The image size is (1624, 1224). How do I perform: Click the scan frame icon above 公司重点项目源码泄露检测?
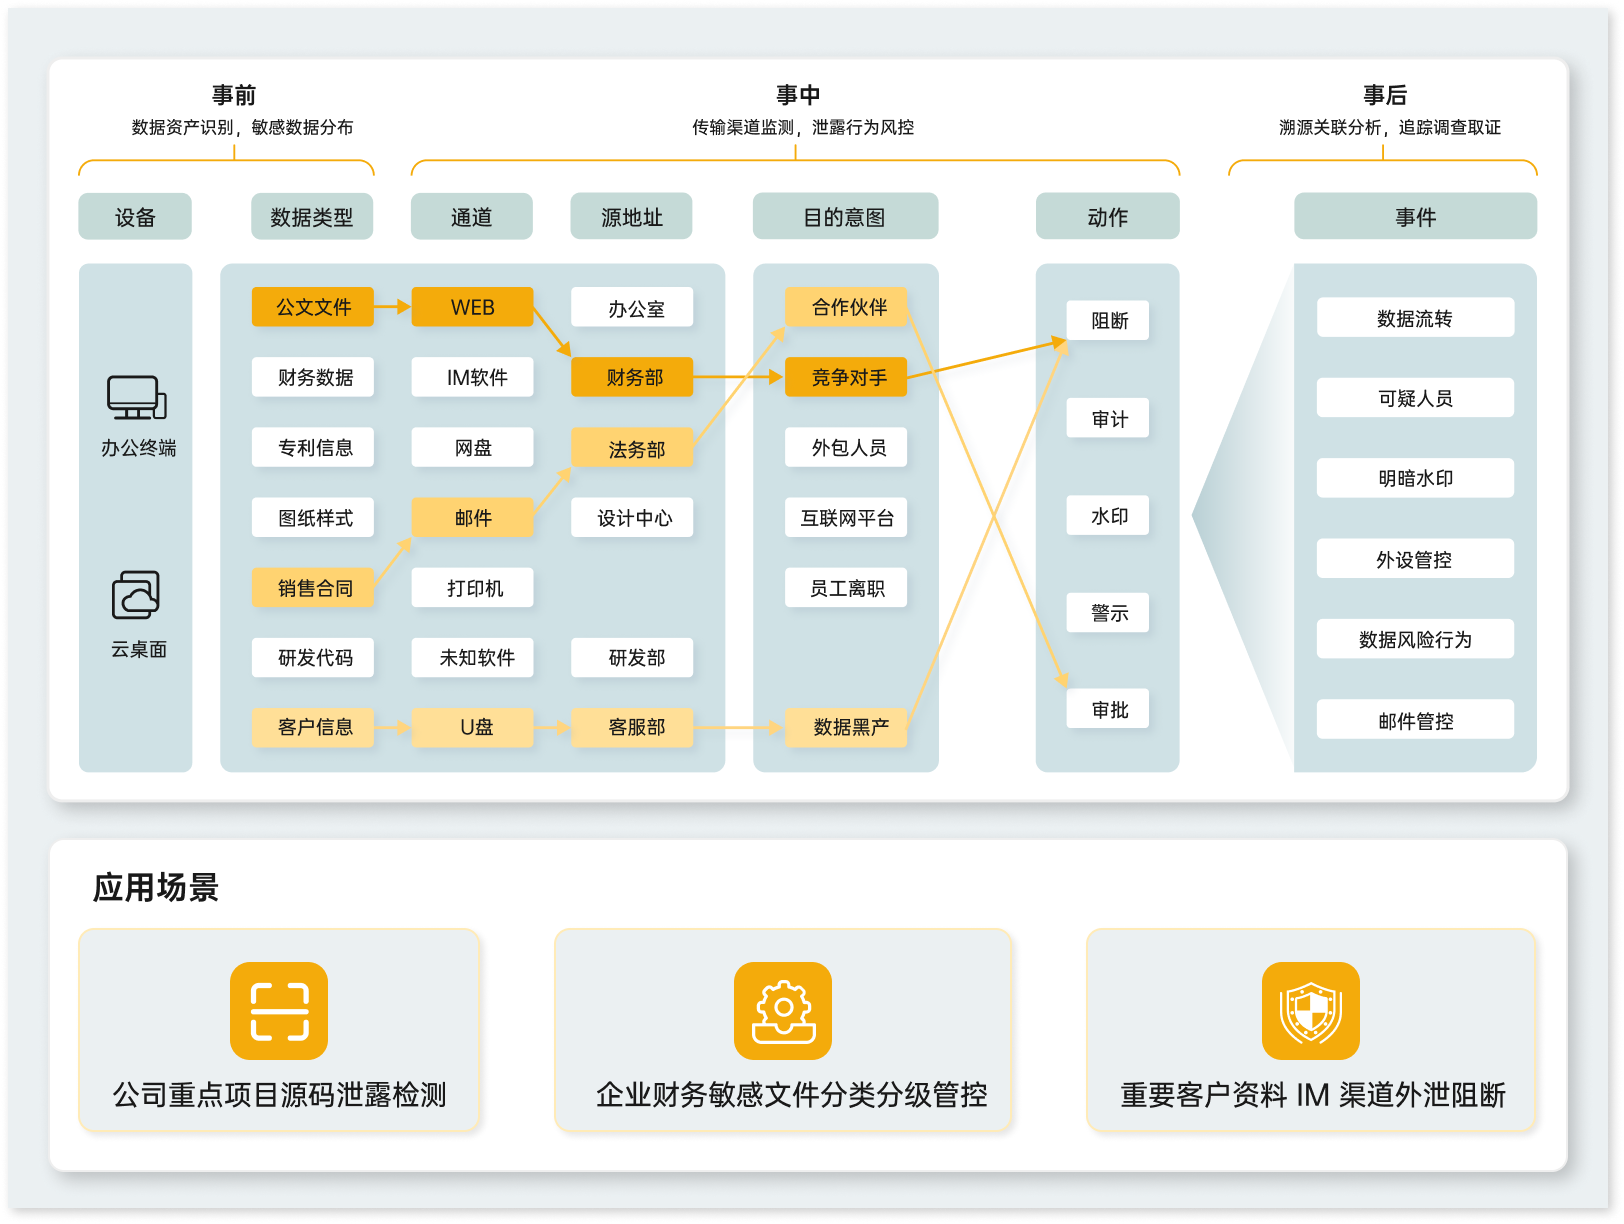[x=279, y=1011]
